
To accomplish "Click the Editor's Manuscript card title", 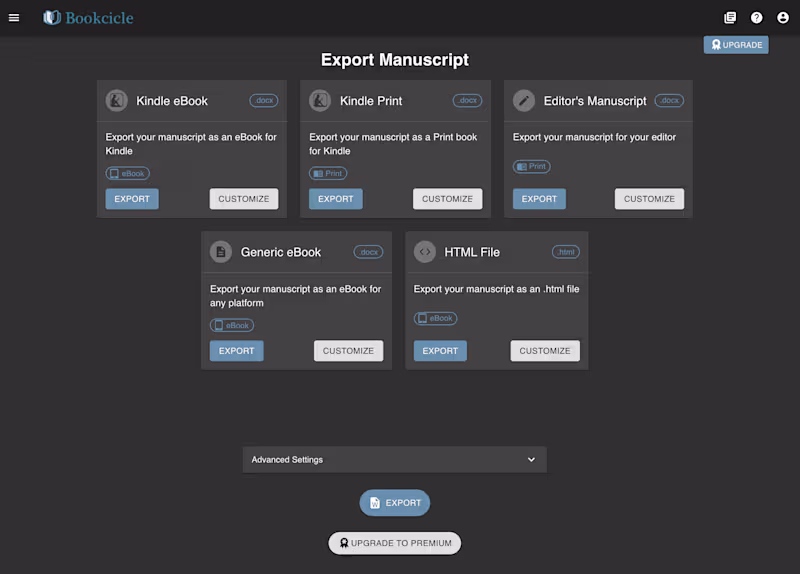I will (x=595, y=101).
